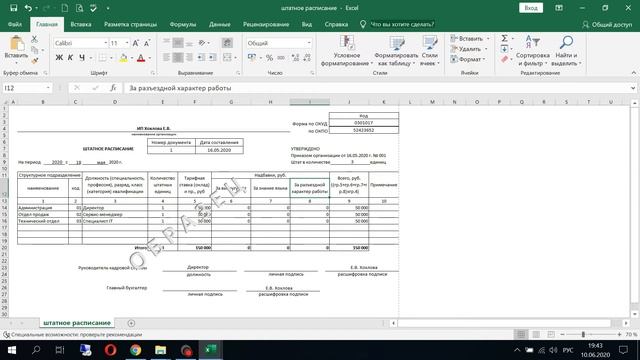
Task: Expand the formula bar
Action: [x=633, y=88]
